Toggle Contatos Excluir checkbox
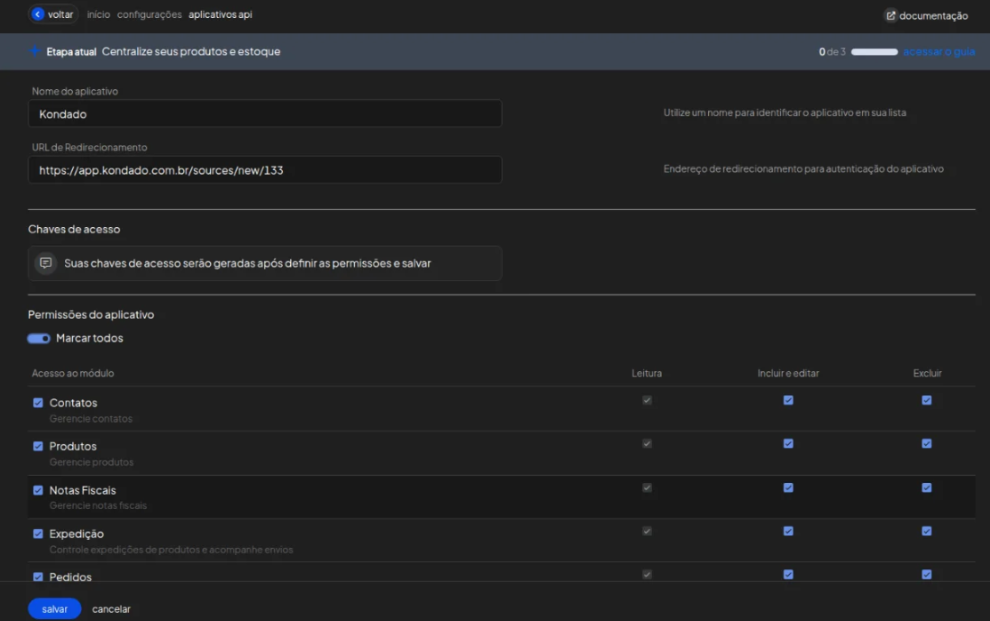This screenshot has height=621, width=990. click(x=926, y=400)
